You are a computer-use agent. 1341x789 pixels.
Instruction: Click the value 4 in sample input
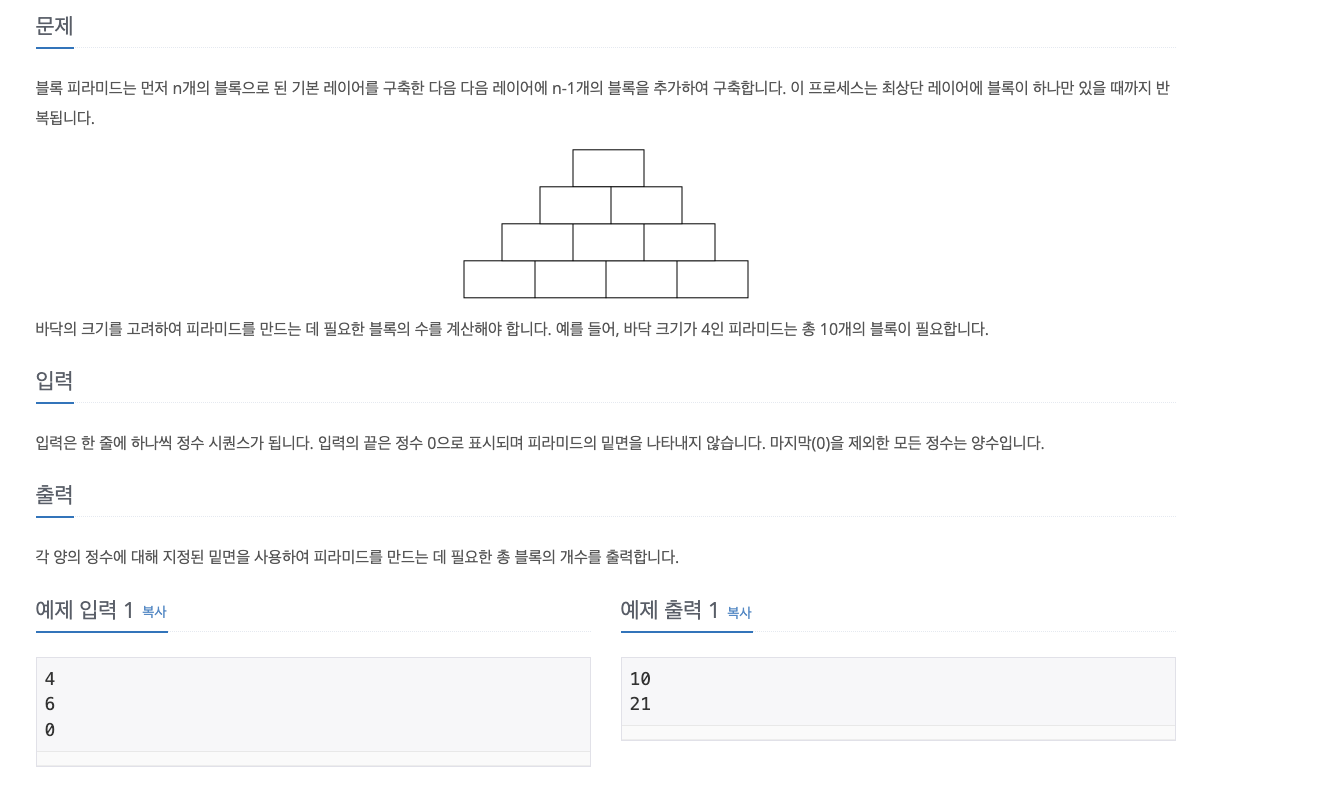pyautogui.click(x=50, y=679)
